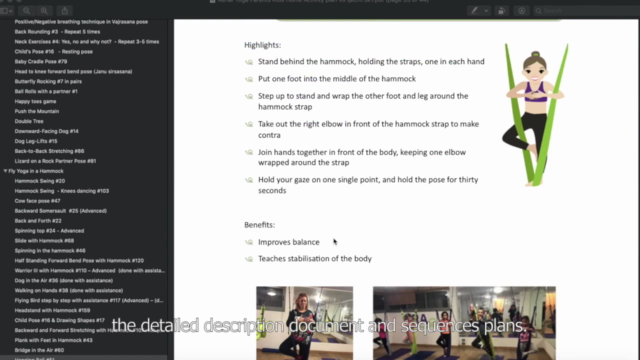Image resolution: width=640 pixels, height=360 pixels.
Task: Select Hammock Swing - Knees dancing #103
Action: [x=62, y=191]
